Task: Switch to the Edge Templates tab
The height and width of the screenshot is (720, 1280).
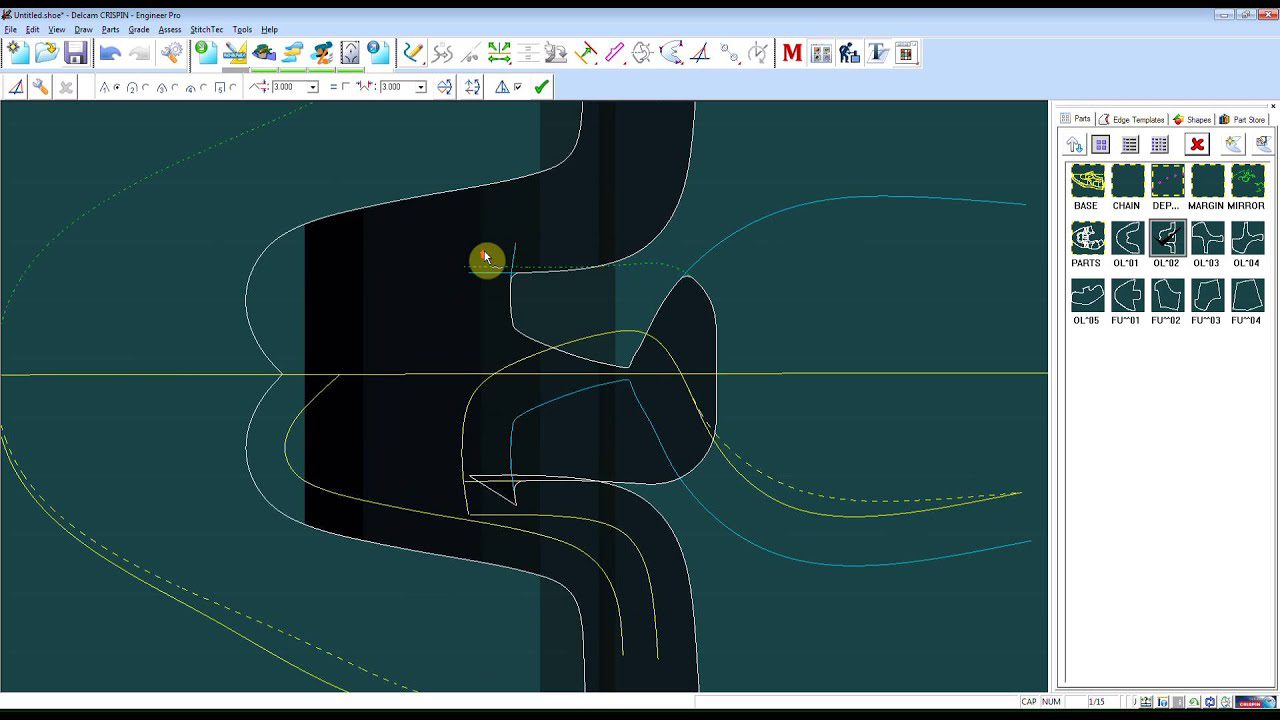Action: tap(1132, 120)
